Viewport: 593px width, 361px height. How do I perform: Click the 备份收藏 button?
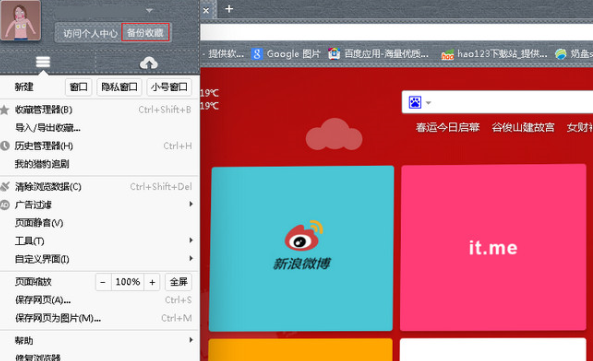pos(145,33)
